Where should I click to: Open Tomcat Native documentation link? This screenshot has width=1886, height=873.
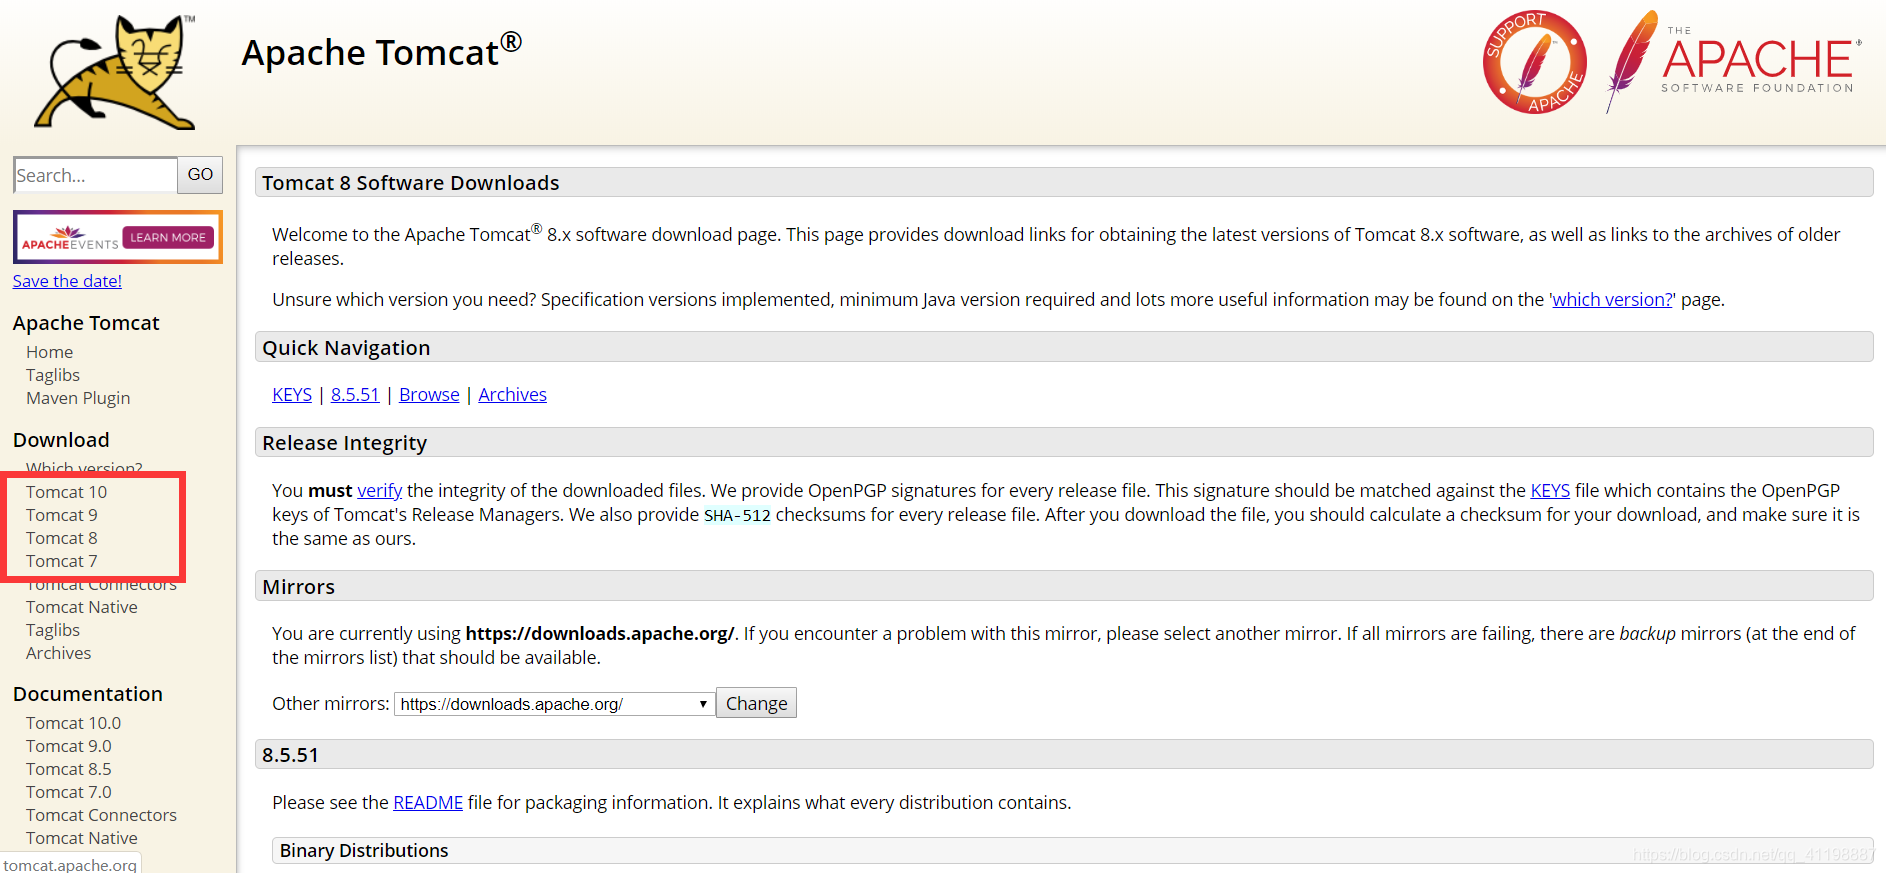82,838
